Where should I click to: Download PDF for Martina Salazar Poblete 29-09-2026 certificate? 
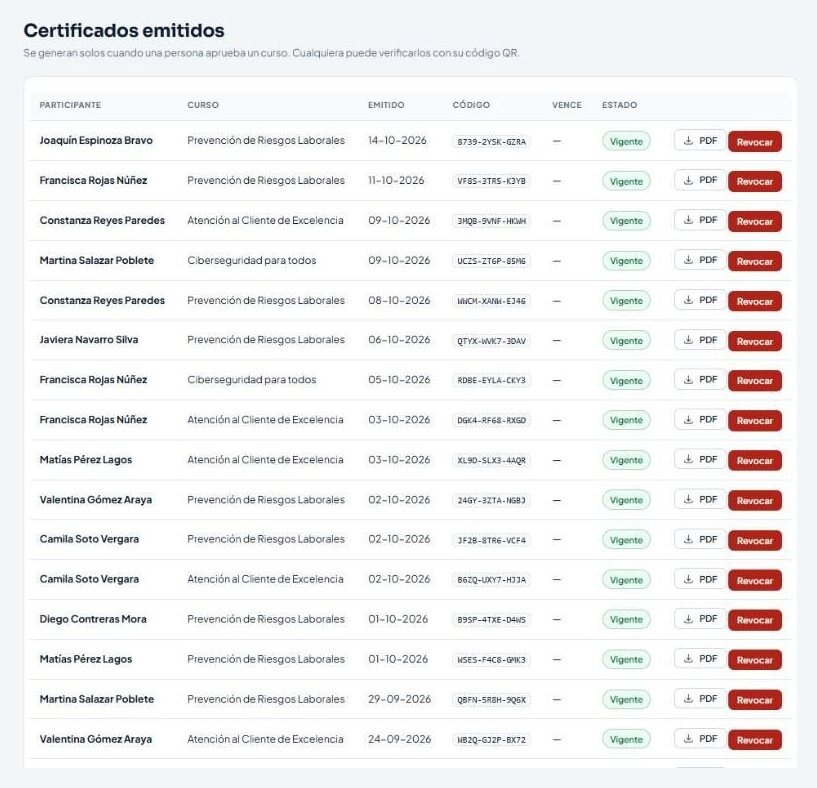point(700,698)
